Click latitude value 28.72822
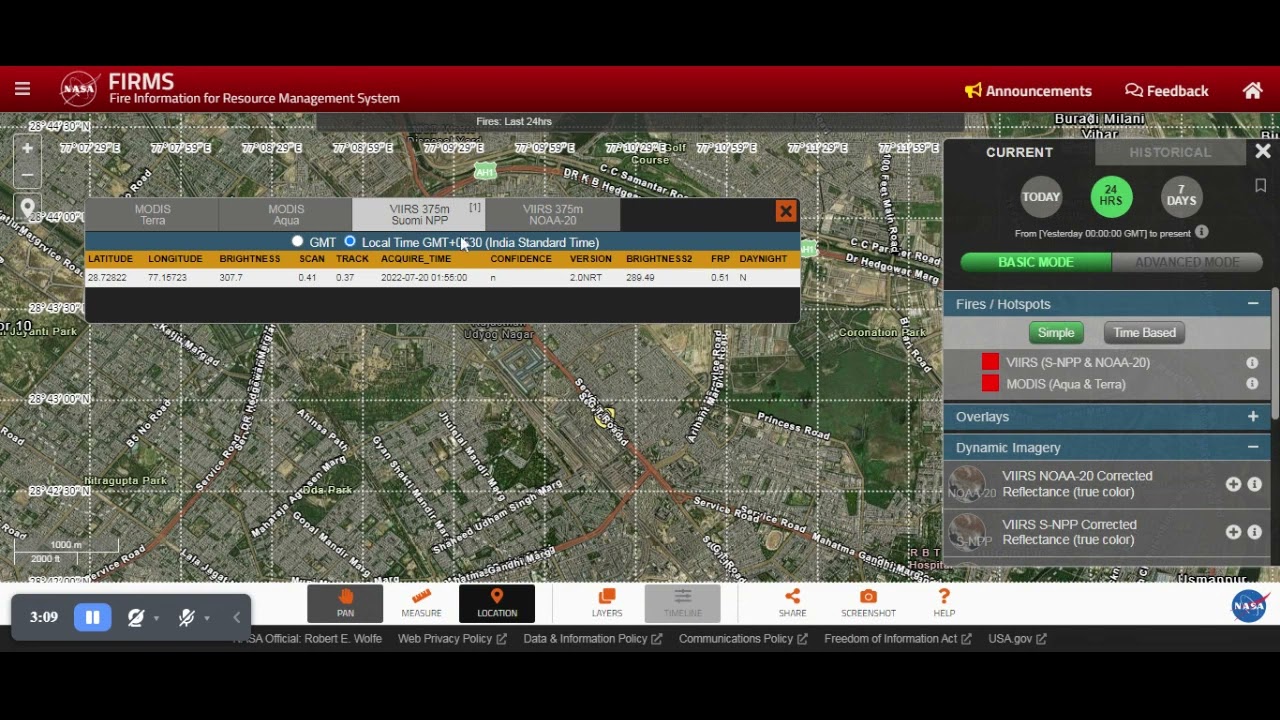 (x=107, y=278)
